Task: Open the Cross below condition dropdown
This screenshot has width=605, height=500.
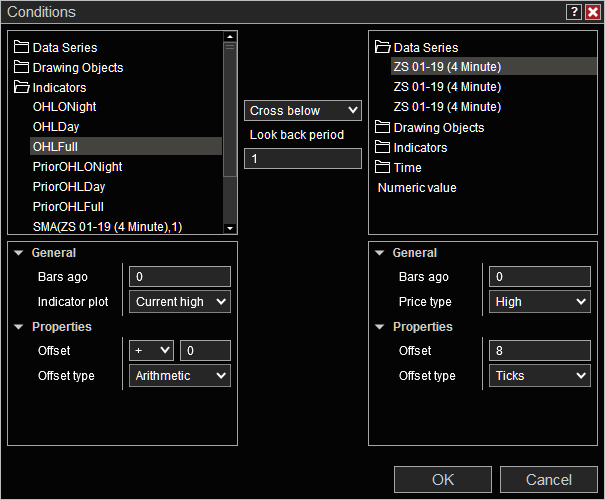Action: click(x=303, y=111)
